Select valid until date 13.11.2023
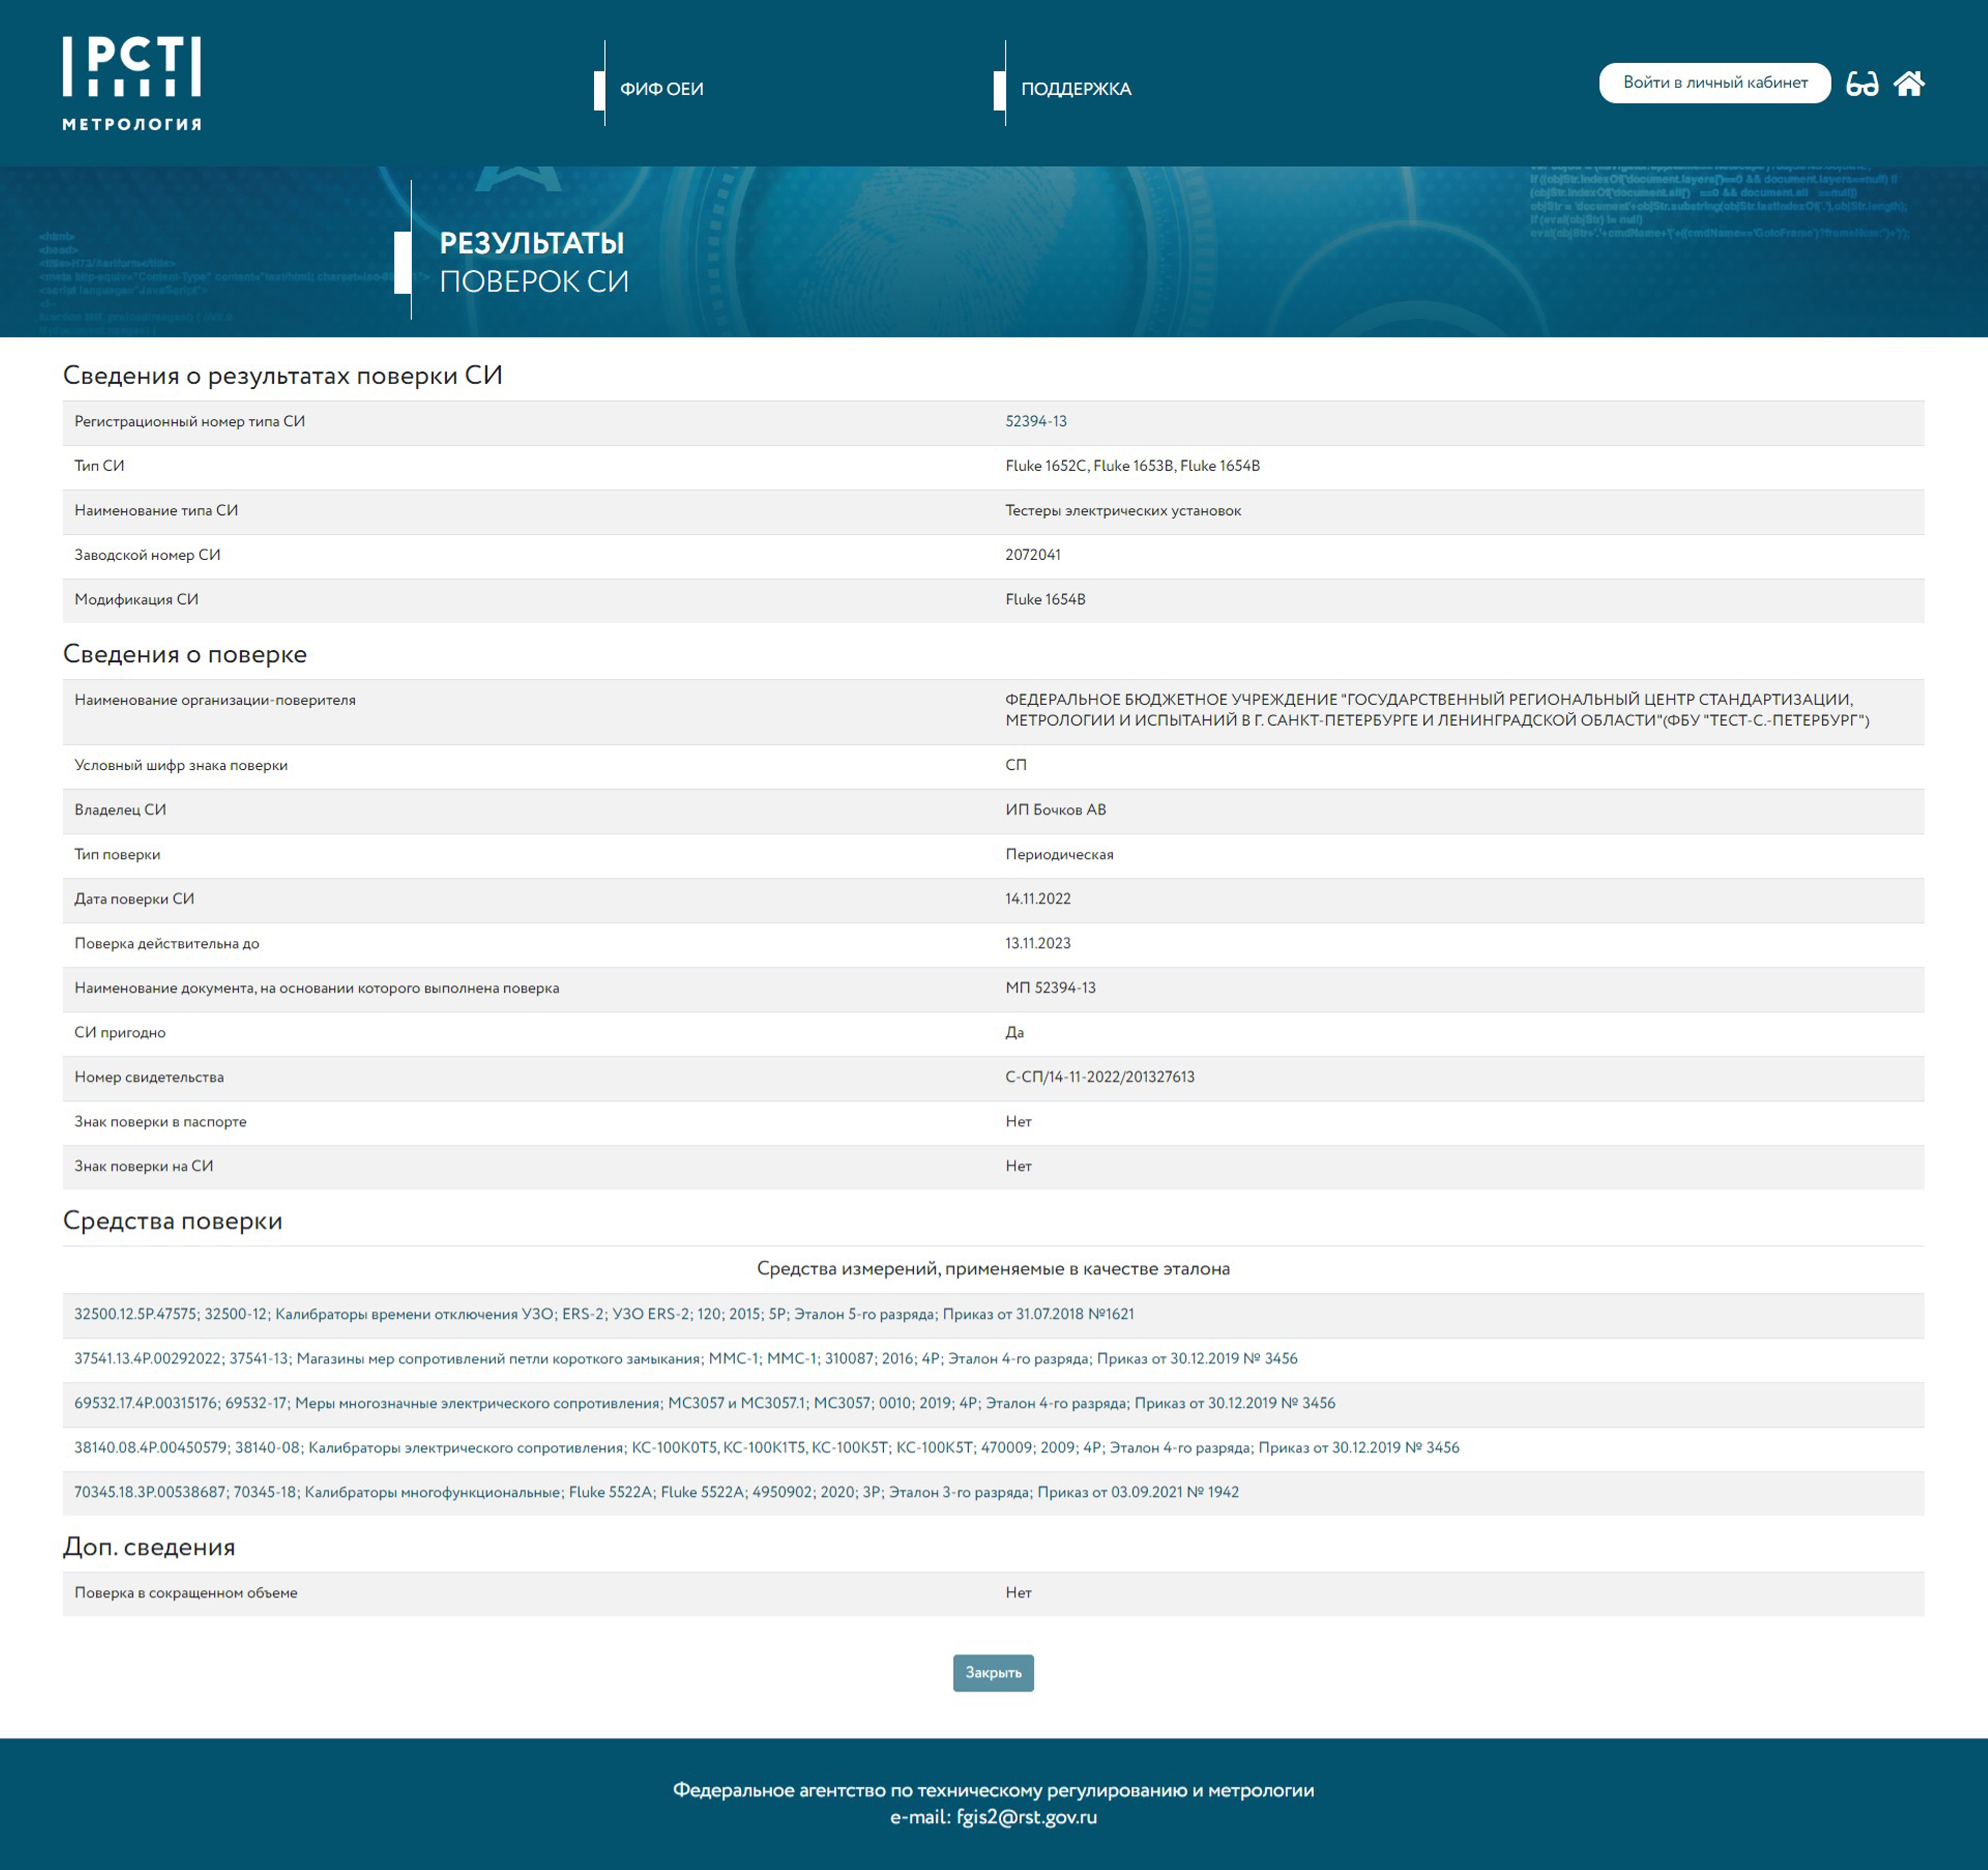 (x=1038, y=944)
